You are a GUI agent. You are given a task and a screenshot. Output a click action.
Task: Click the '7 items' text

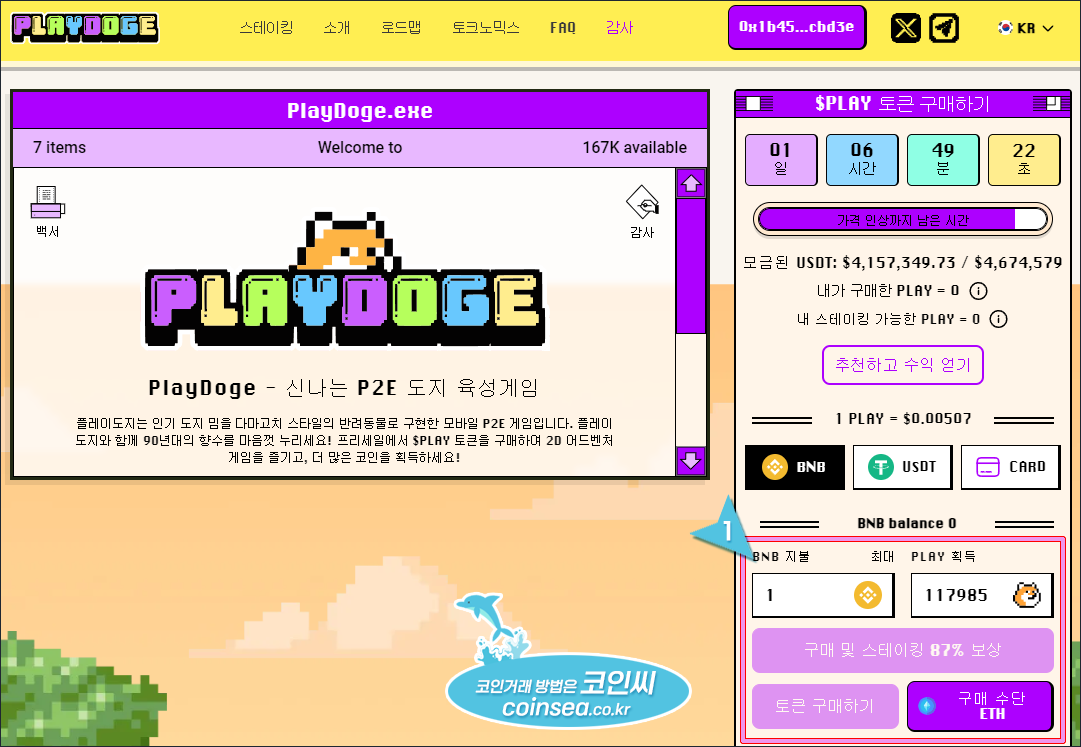click(x=59, y=147)
